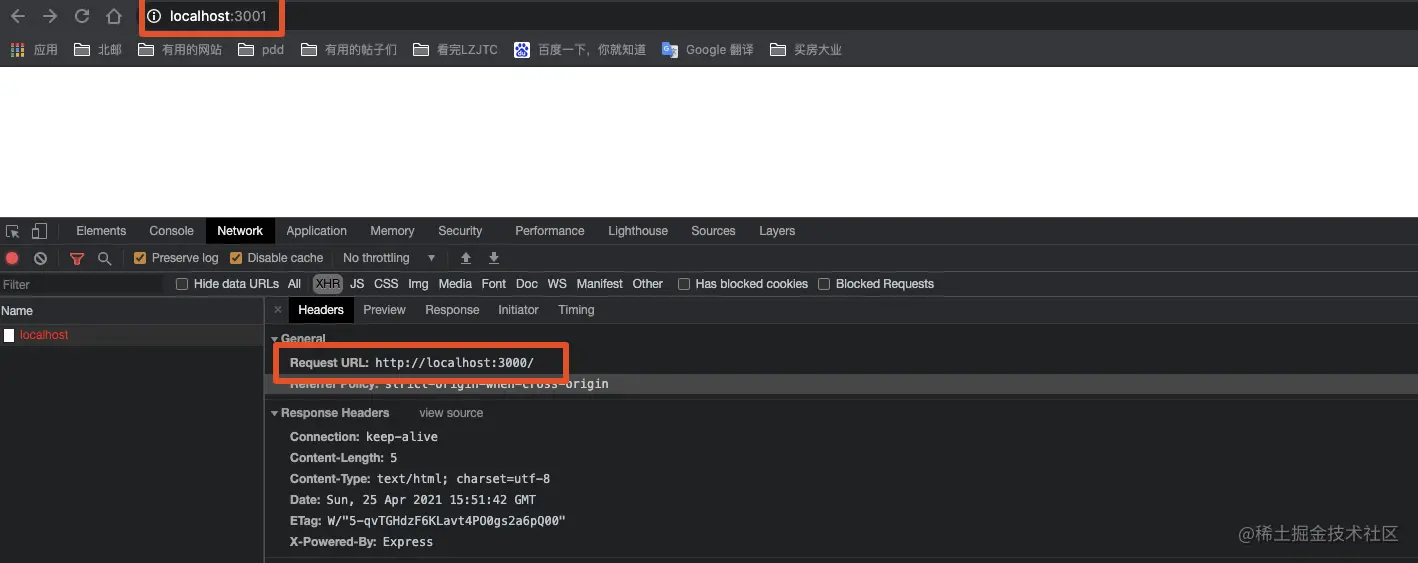Open the 有用的帖子们 bookmark folder

coord(349,49)
